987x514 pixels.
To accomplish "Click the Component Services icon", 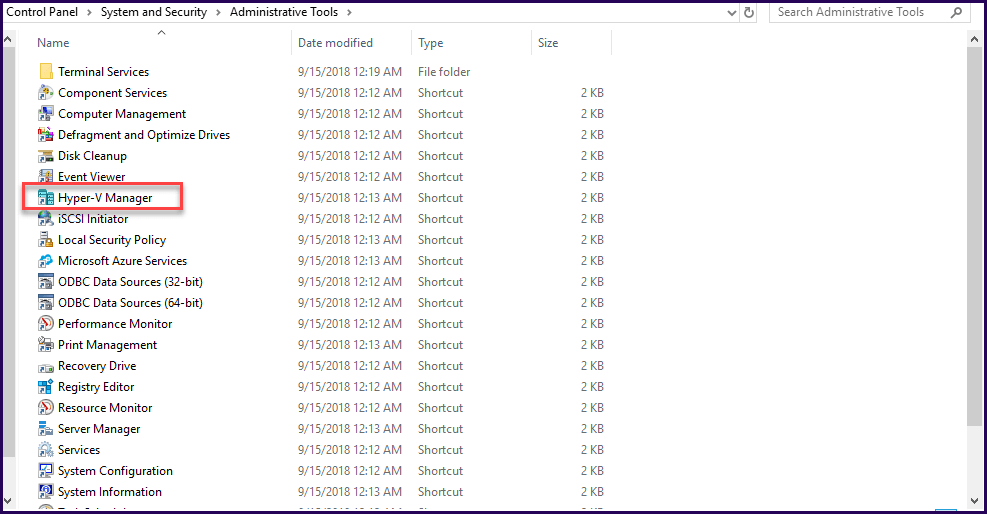I will click(46, 92).
